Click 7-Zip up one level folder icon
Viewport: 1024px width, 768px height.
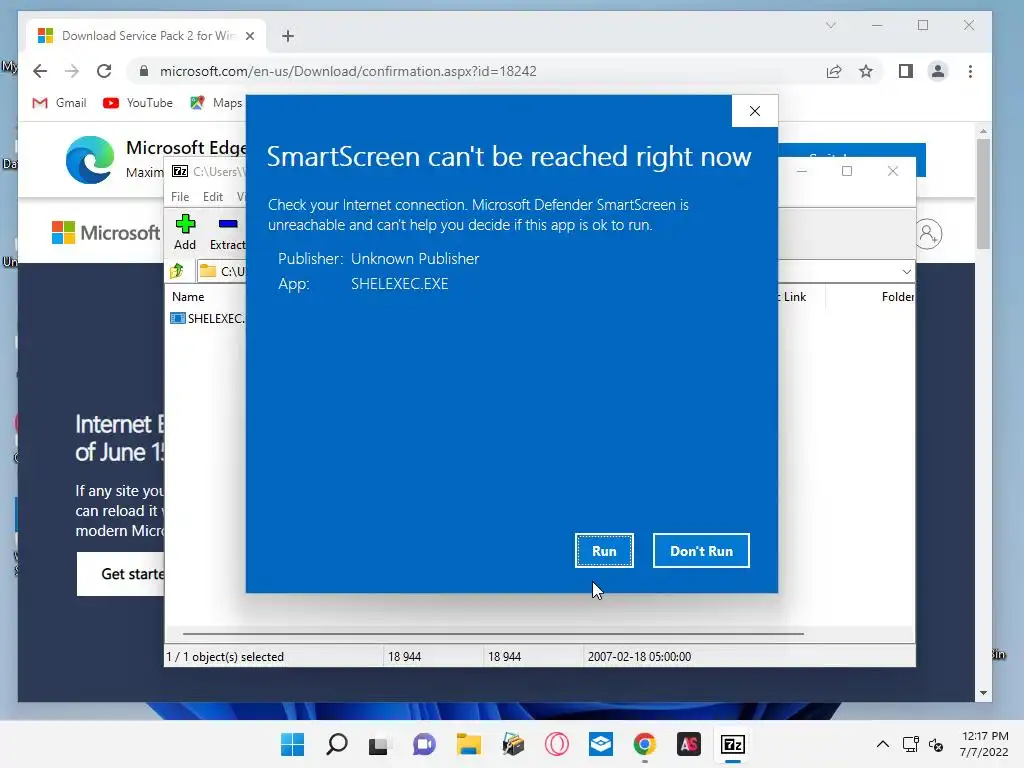click(177, 271)
